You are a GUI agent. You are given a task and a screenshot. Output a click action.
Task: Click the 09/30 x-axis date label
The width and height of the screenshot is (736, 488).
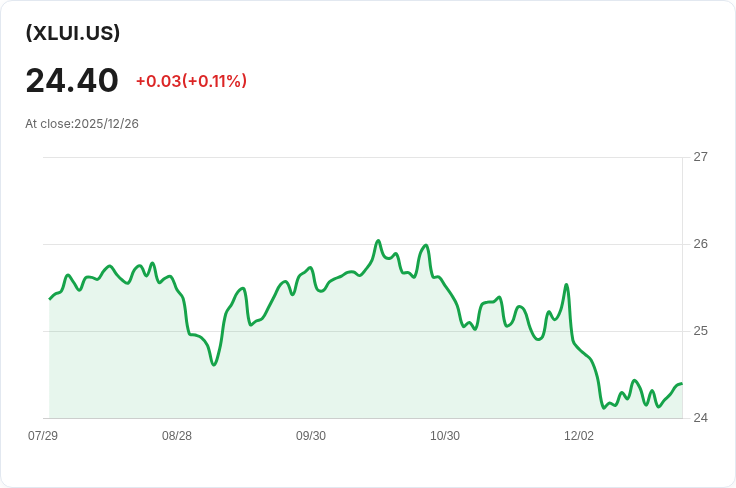[311, 436]
